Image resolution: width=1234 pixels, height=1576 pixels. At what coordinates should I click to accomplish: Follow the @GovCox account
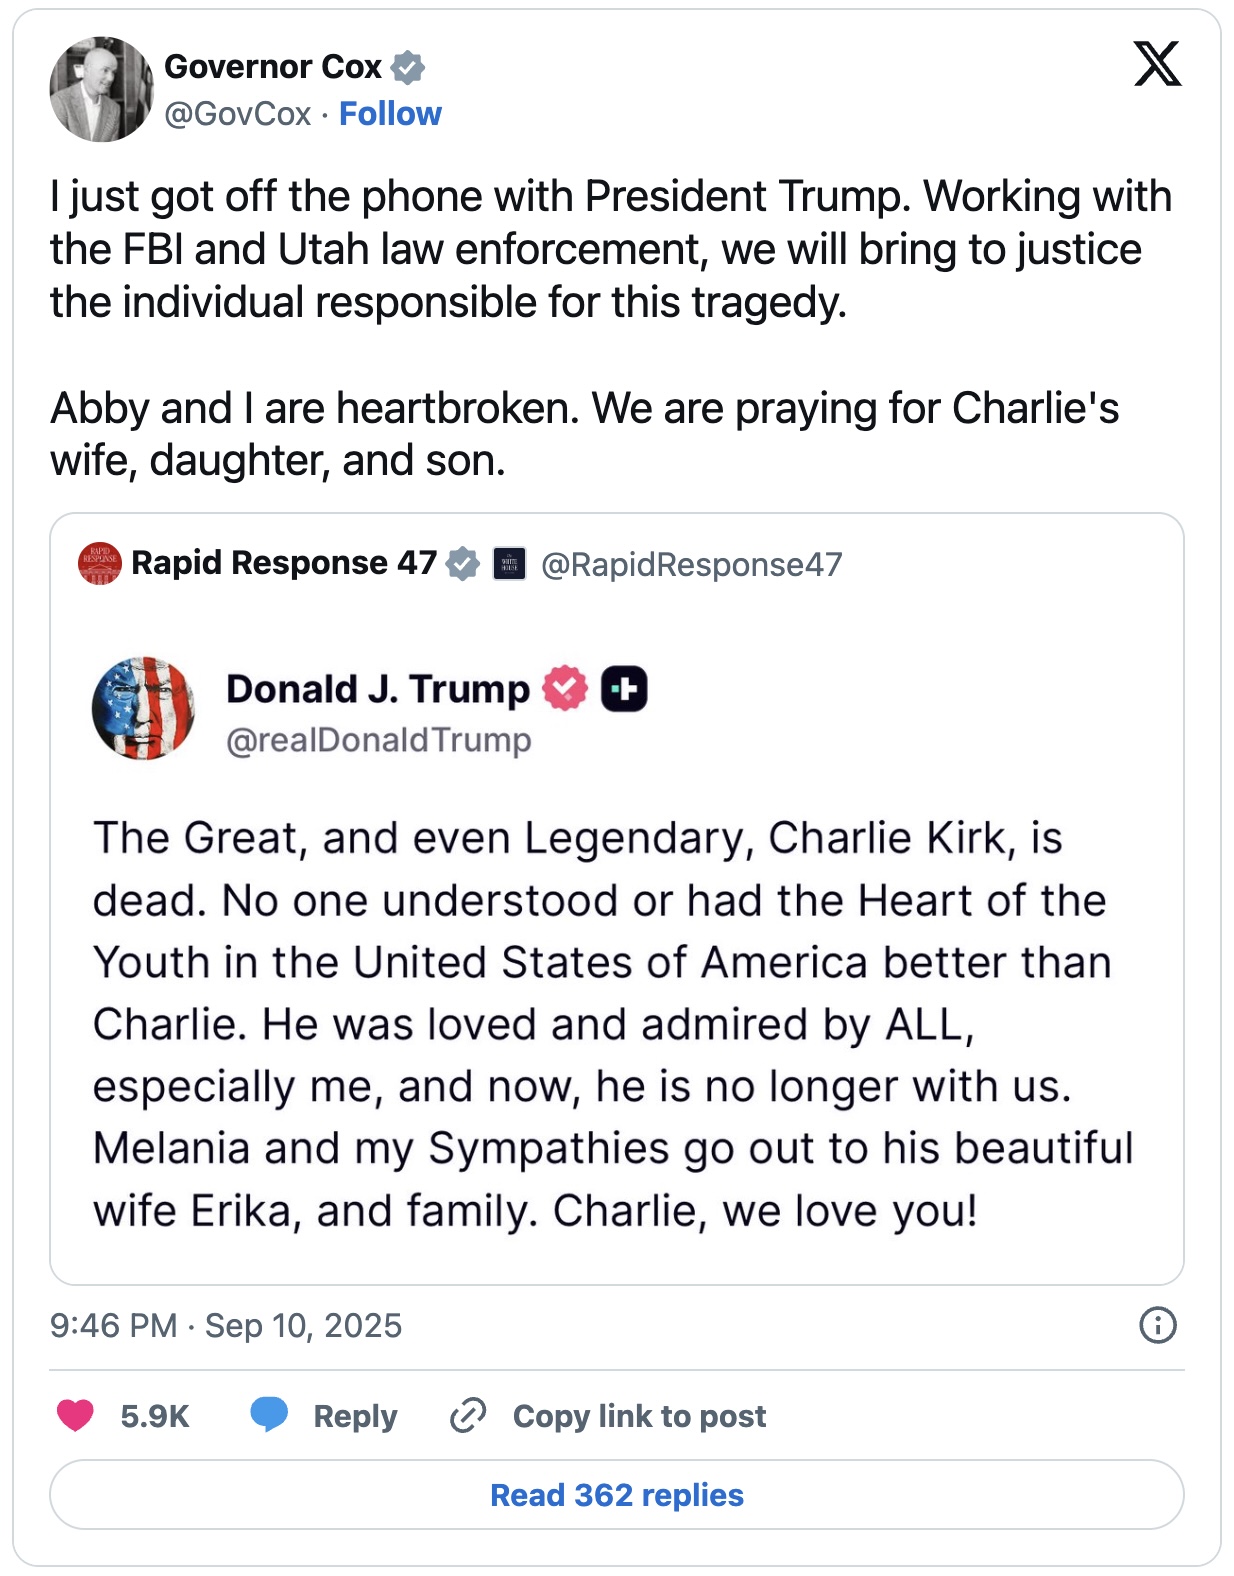coord(390,114)
